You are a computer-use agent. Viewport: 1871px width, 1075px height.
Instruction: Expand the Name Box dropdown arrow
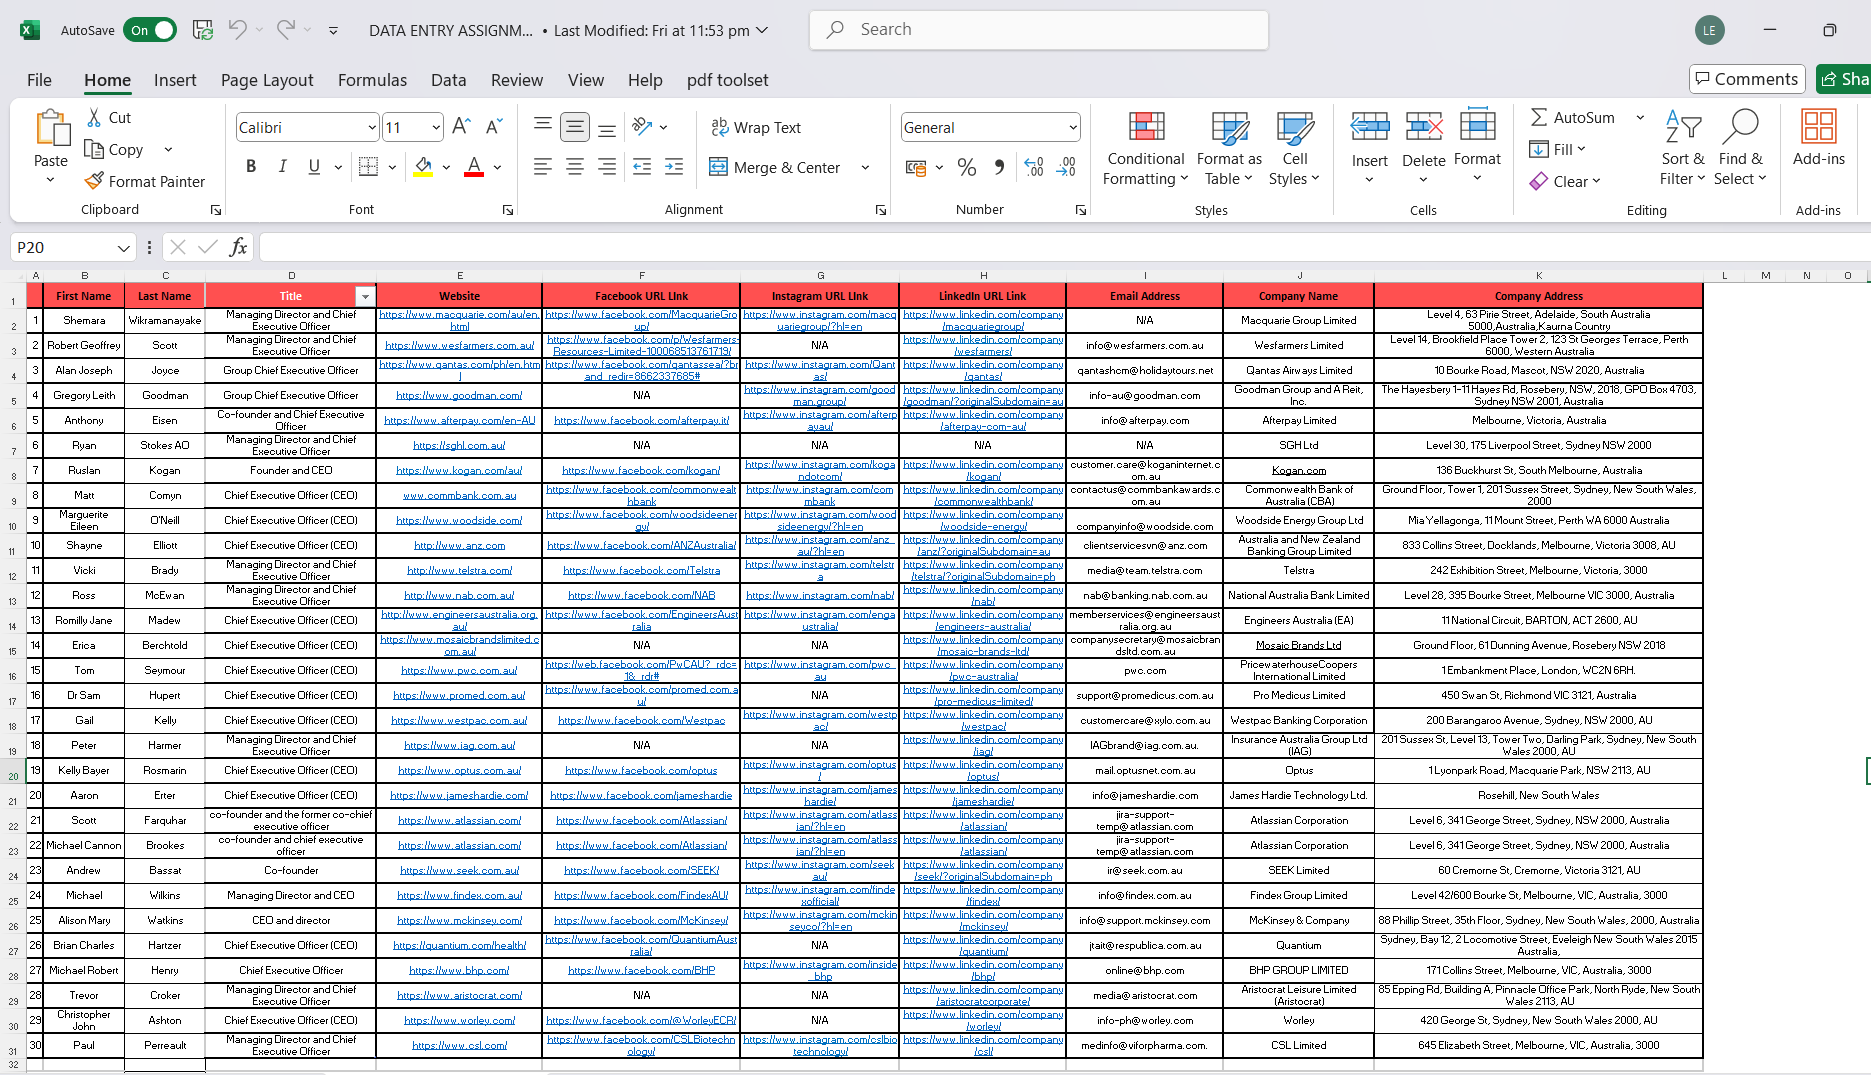coord(123,247)
